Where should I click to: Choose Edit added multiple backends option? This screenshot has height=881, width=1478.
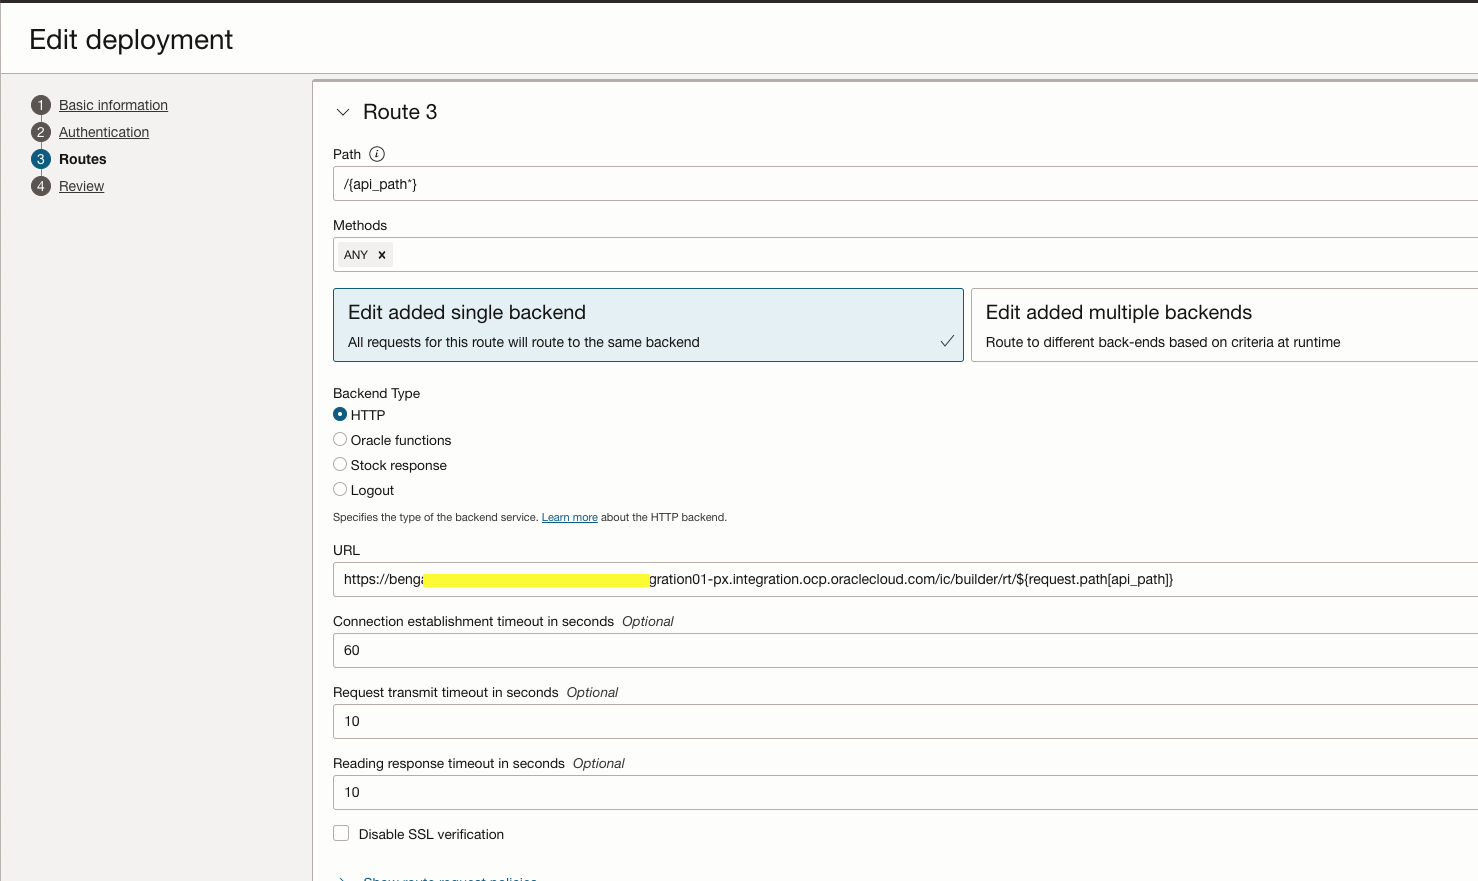click(1223, 325)
